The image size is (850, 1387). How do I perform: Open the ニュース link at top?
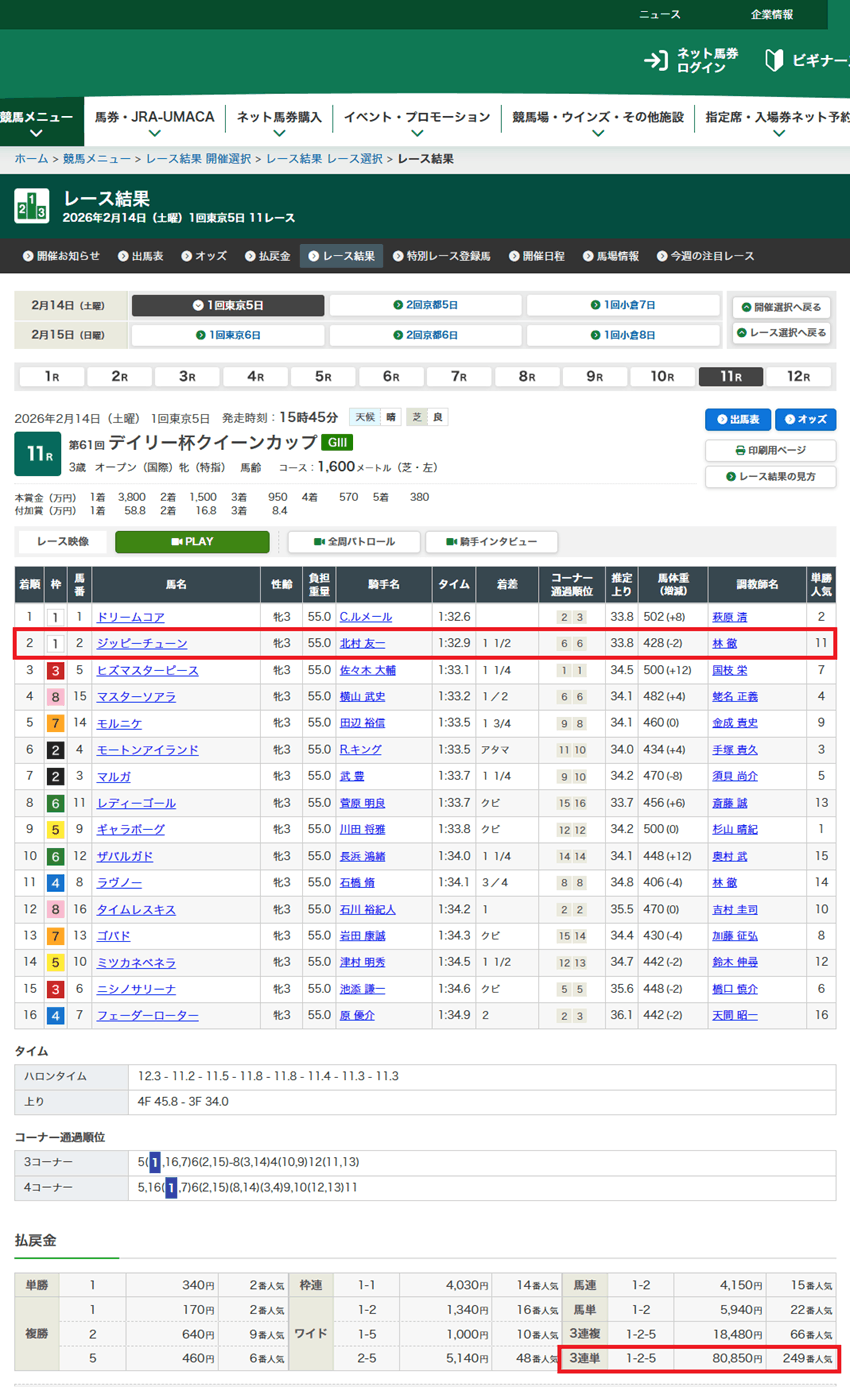[659, 14]
